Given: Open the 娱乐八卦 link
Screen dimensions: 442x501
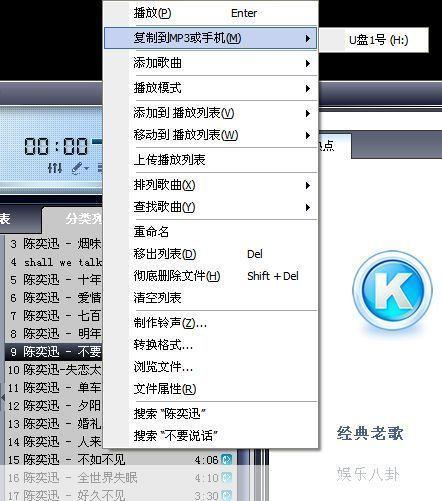Looking at the screenshot, I should click(368, 474).
